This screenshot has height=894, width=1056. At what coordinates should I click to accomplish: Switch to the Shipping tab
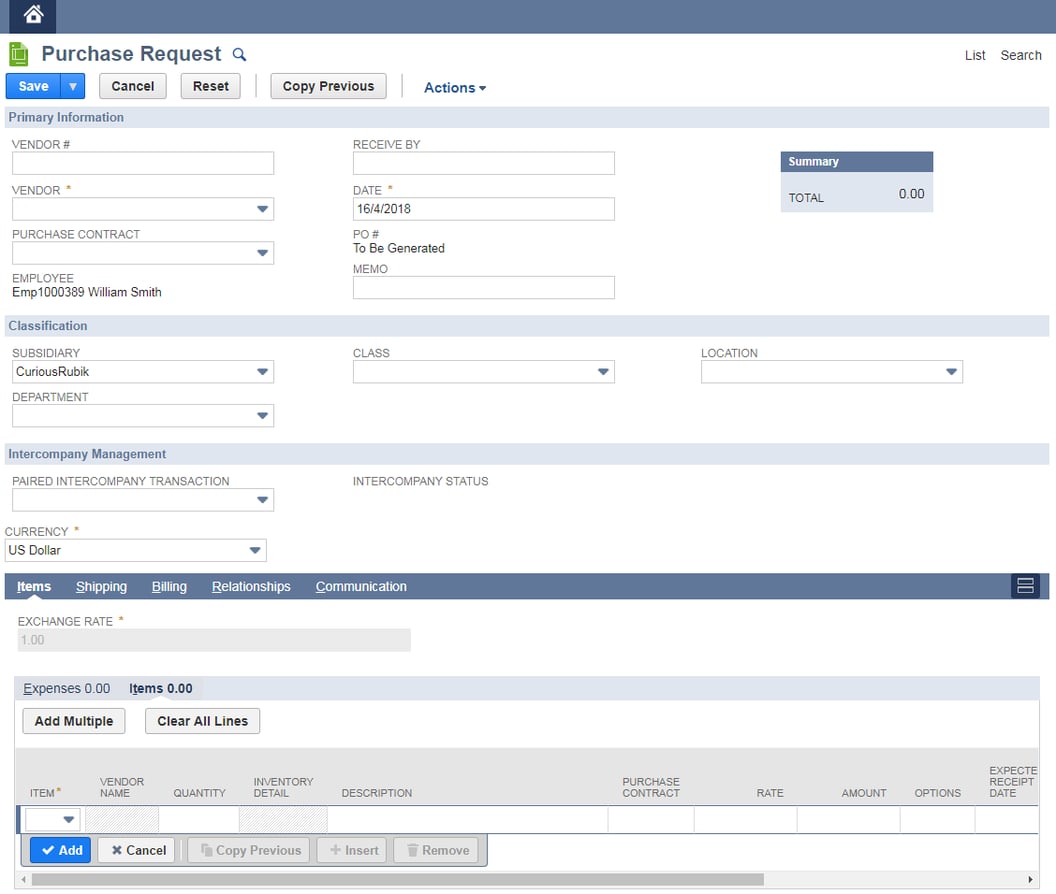click(x=101, y=586)
